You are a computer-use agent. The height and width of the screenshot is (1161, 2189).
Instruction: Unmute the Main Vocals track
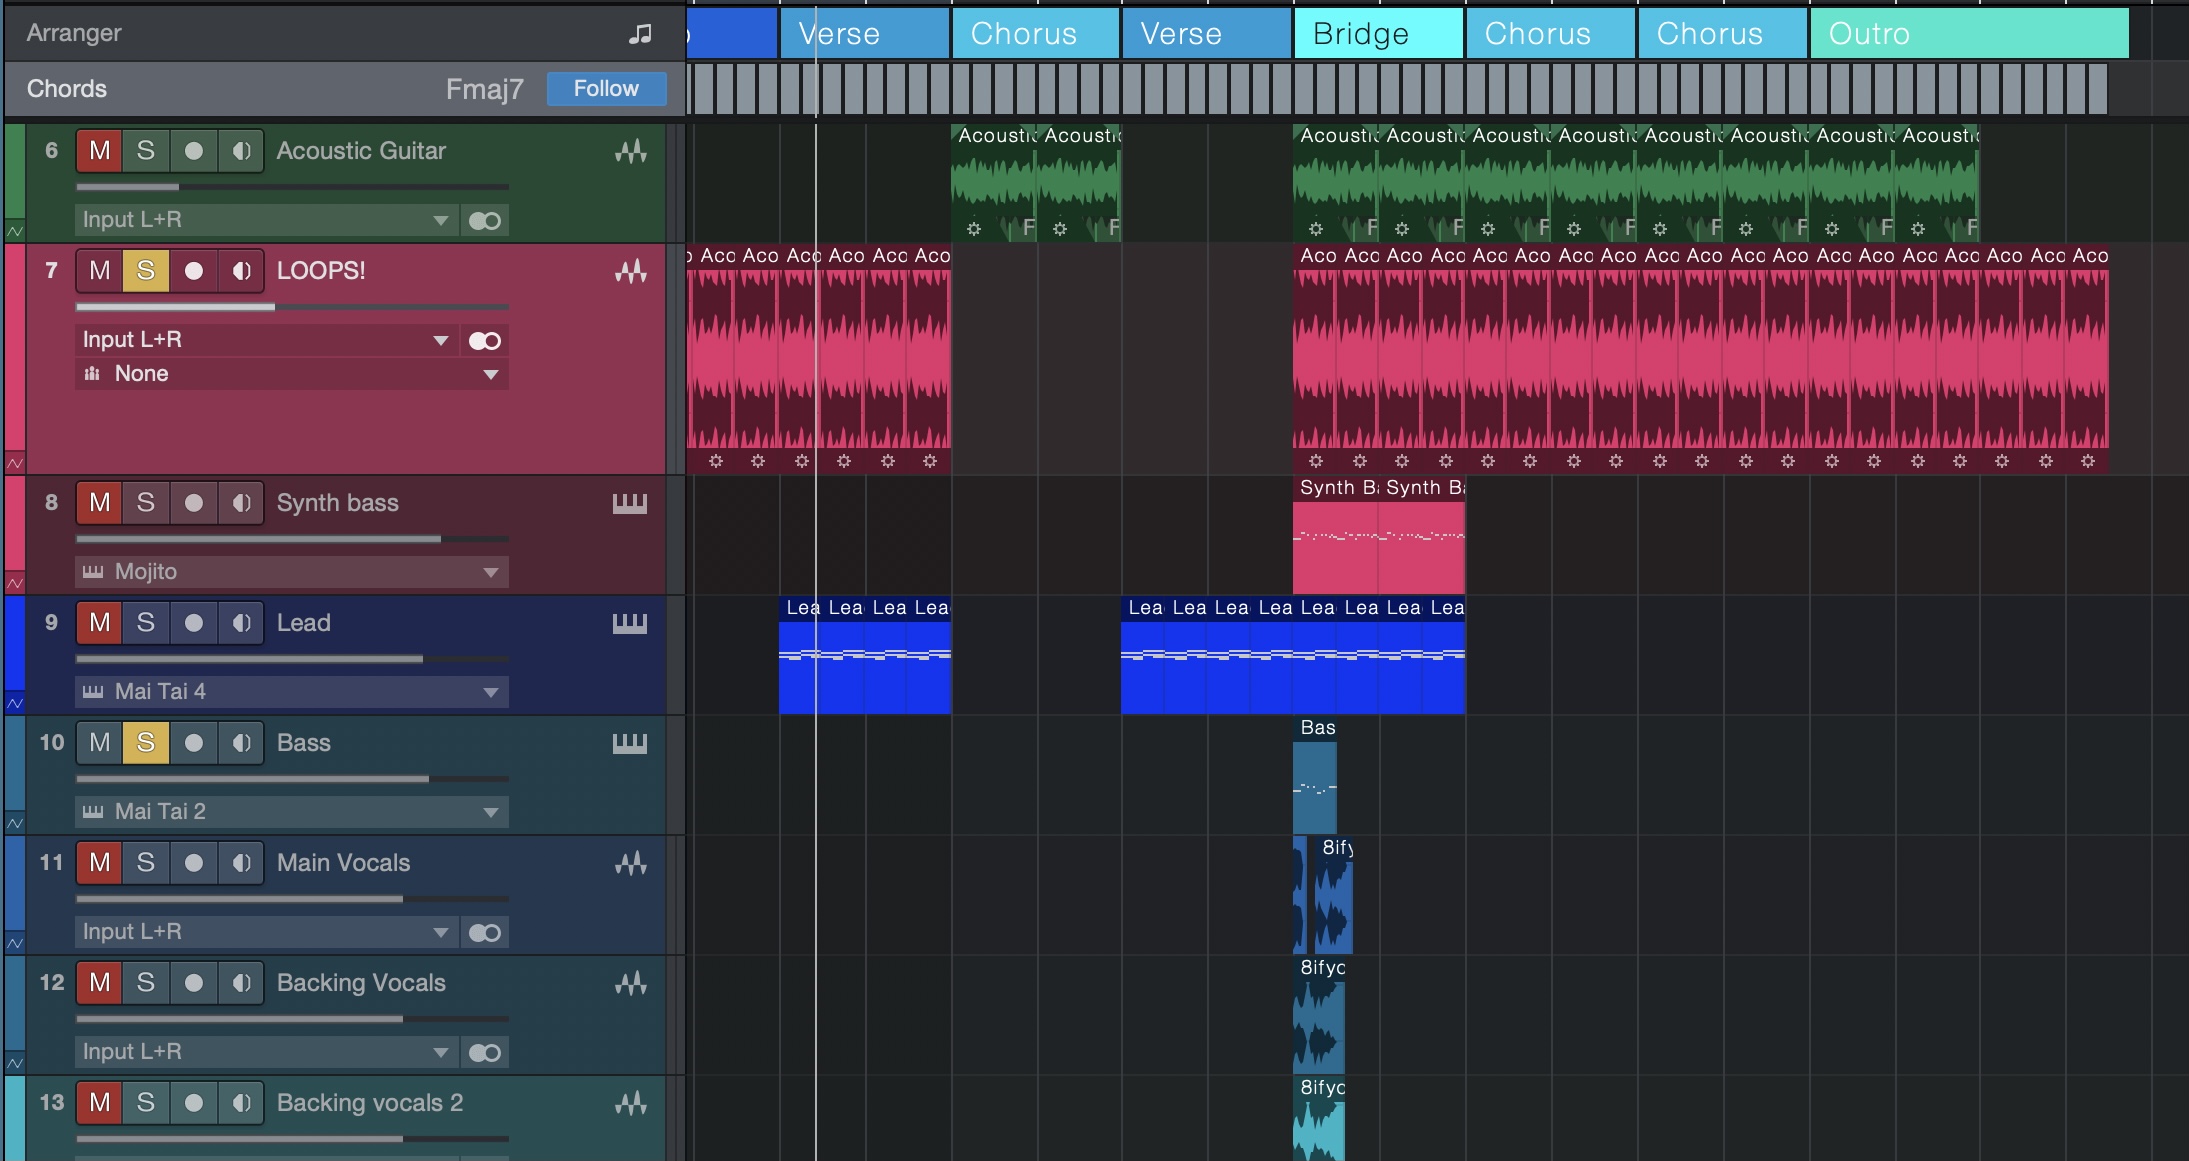coord(100,863)
